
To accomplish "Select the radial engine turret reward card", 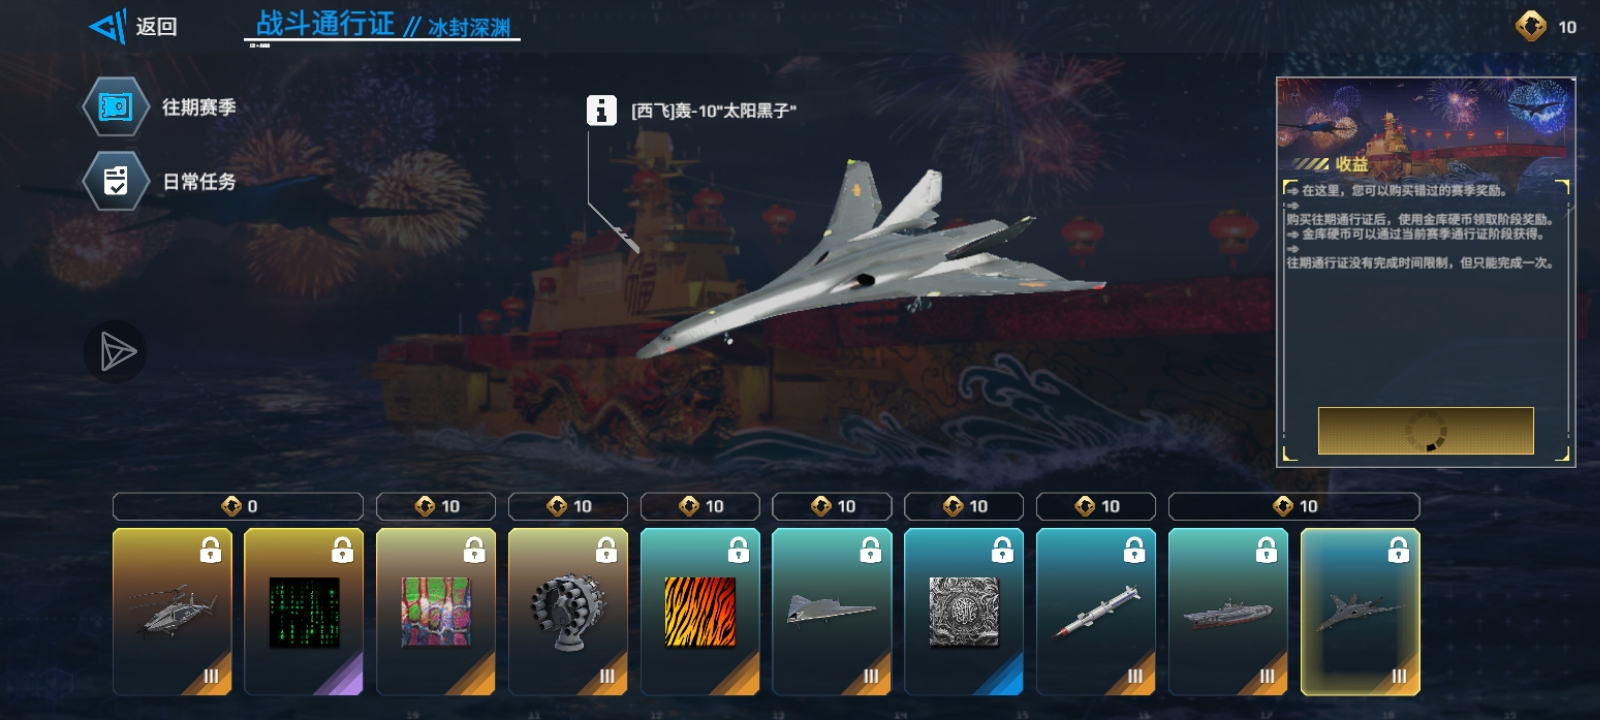I will [568, 611].
